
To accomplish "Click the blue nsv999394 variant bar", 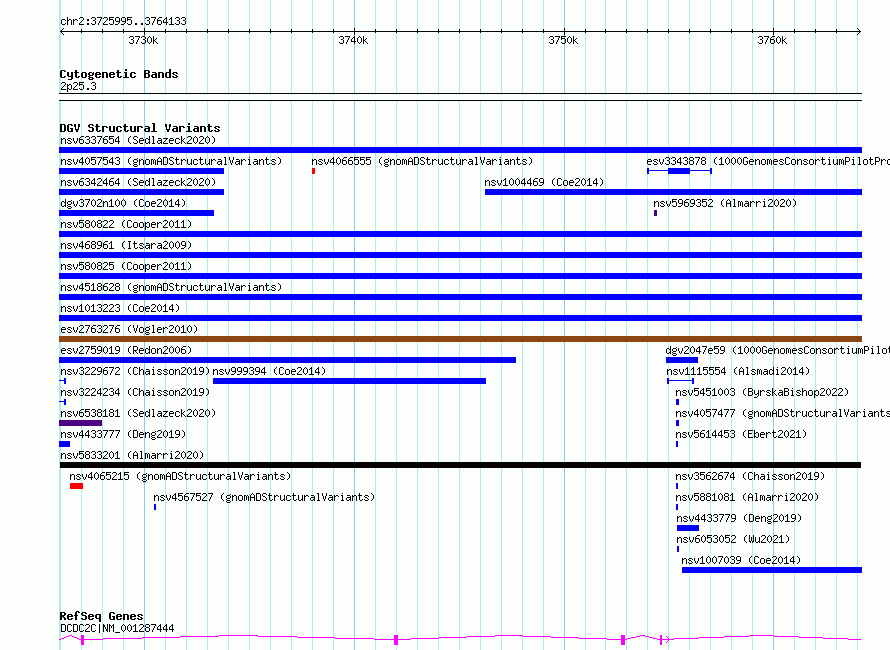I will tap(349, 381).
